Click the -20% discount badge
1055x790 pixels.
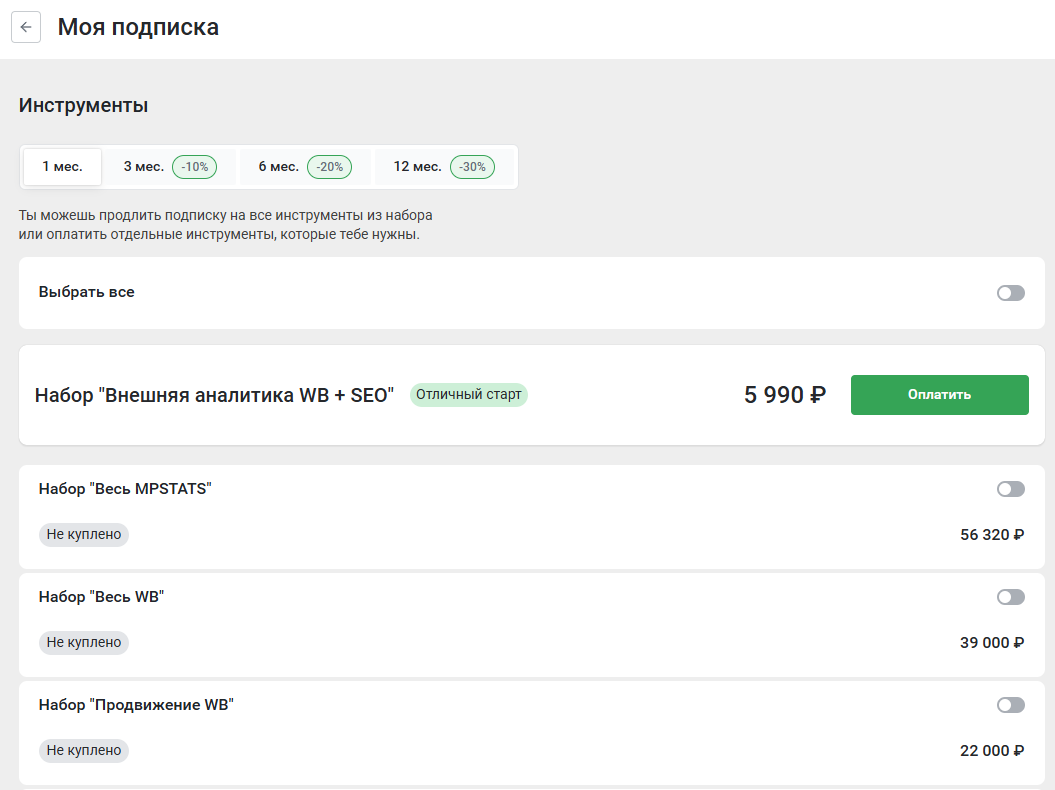330,167
